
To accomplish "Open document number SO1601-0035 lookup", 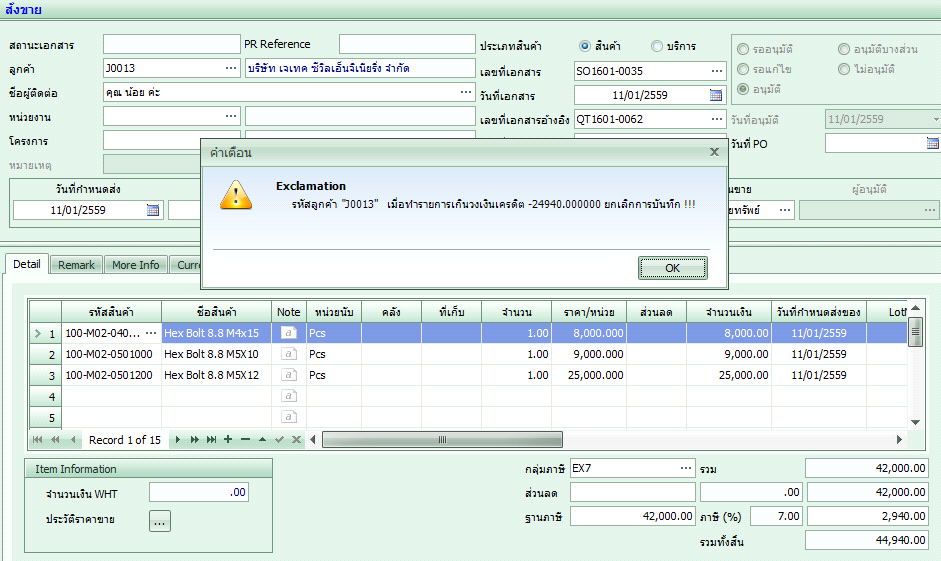I will pos(716,71).
